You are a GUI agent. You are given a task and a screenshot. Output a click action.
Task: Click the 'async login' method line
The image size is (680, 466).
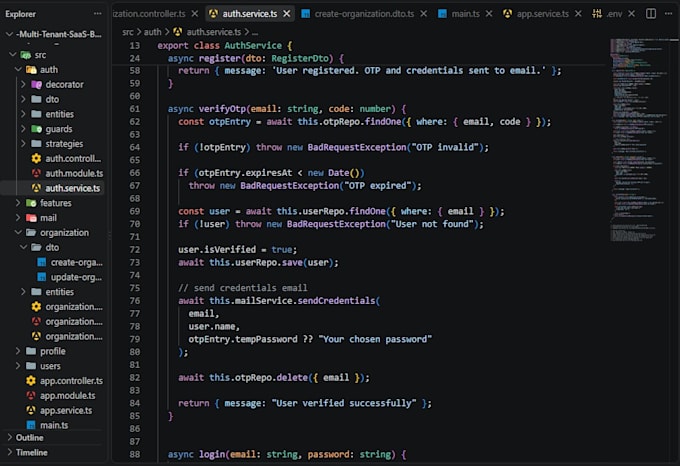pos(287,454)
